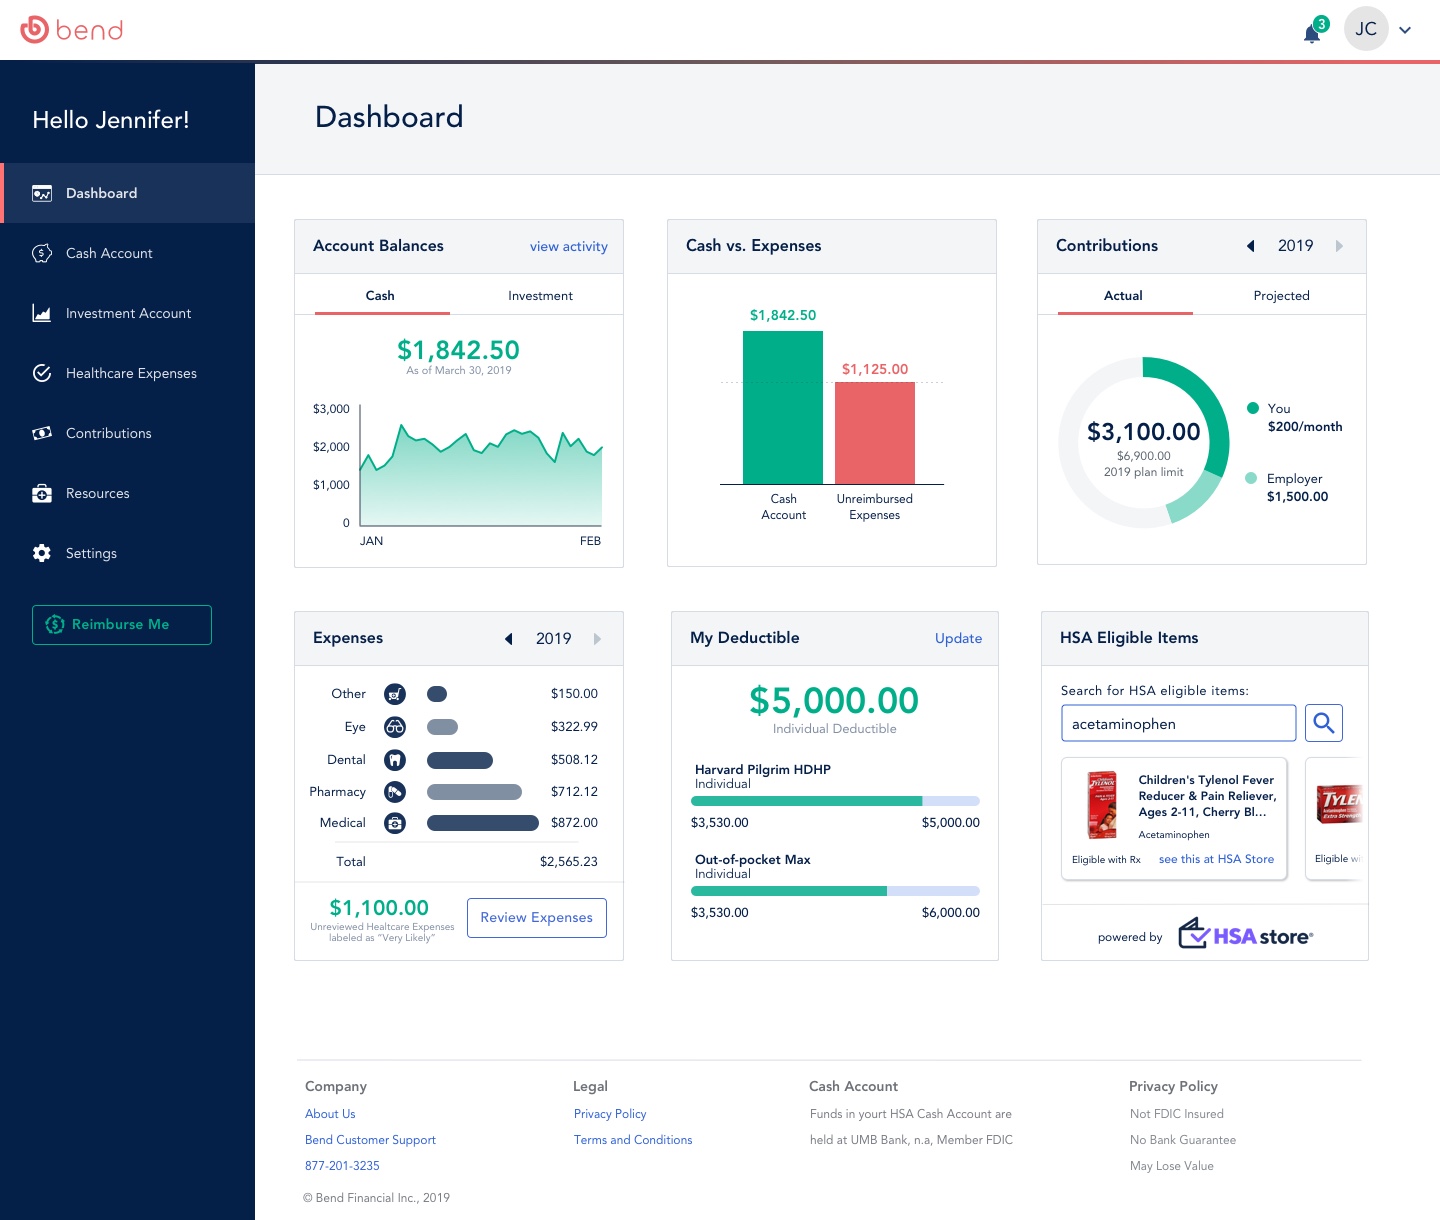This screenshot has height=1220, width=1440.
Task: Click the Dental tooth icon
Action: tap(395, 760)
